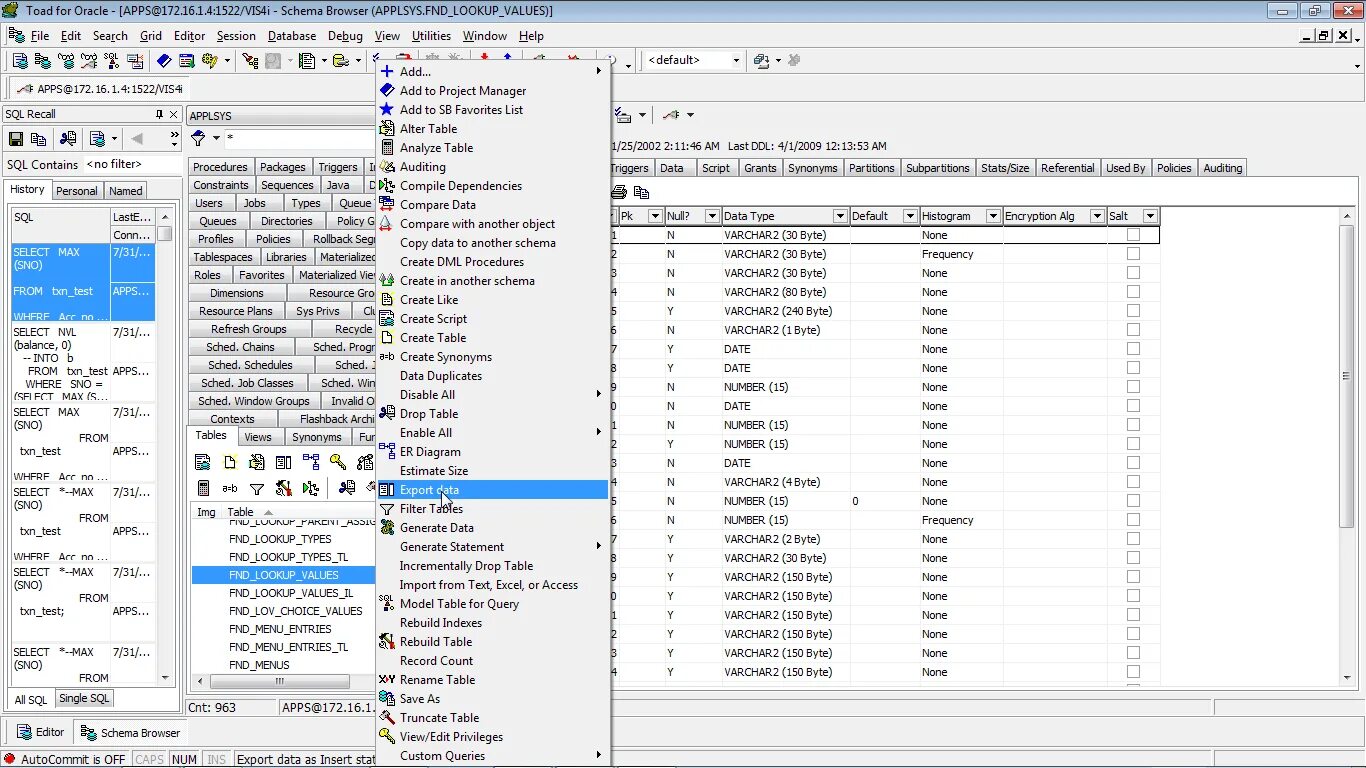Screen dimensions: 1366x768
Task: Click the Single SQL button
Action: (x=84, y=699)
